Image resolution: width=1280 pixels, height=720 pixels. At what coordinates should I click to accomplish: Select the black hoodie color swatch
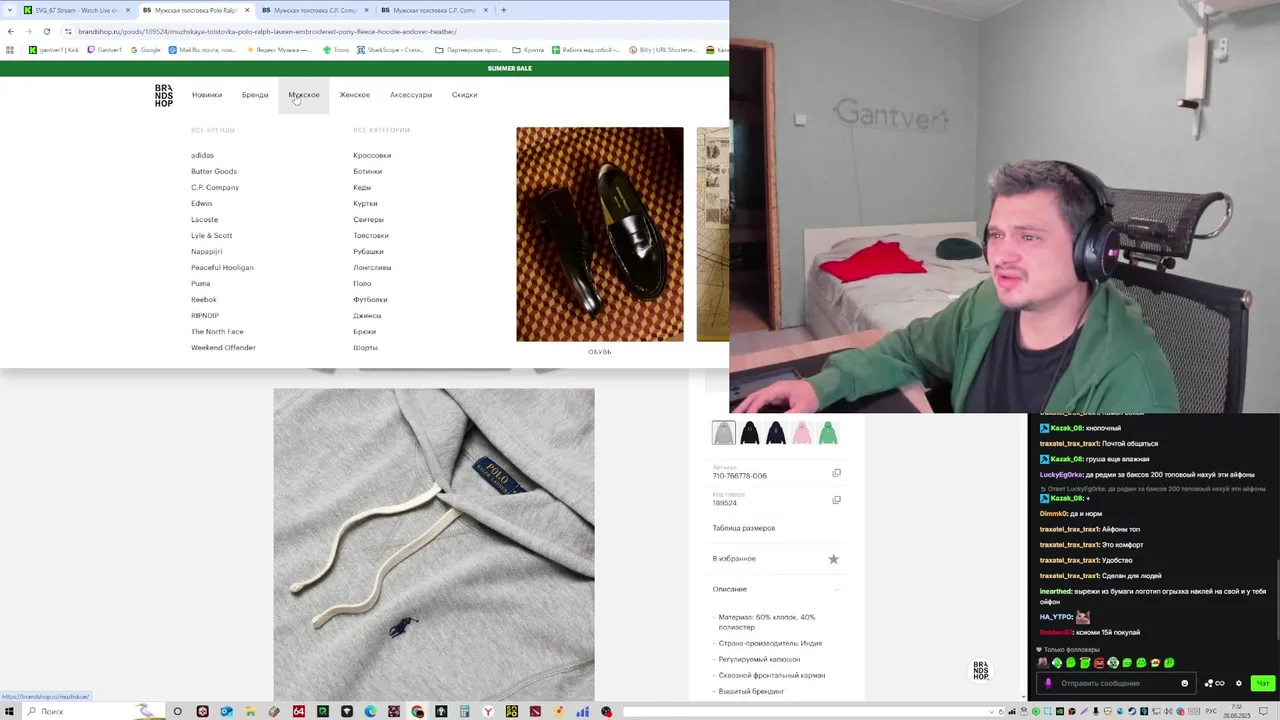tap(750, 433)
